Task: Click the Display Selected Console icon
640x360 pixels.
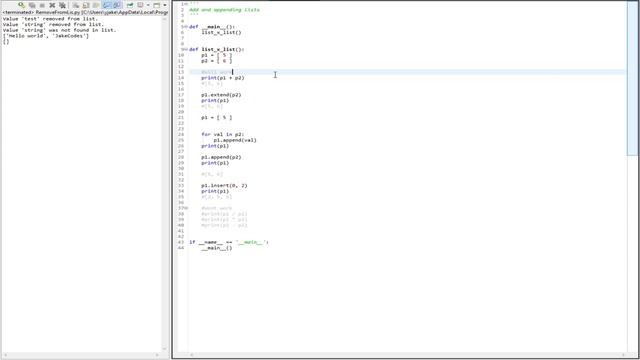Action: 140,5
